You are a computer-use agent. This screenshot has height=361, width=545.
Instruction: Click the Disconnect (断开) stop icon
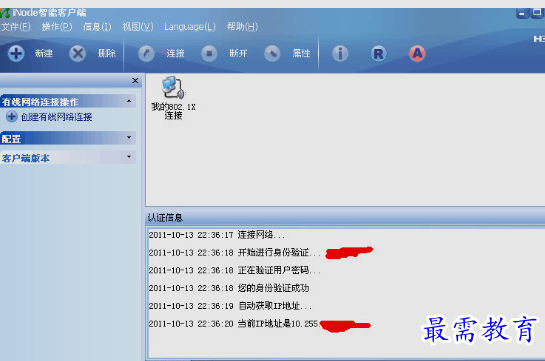tap(209, 54)
